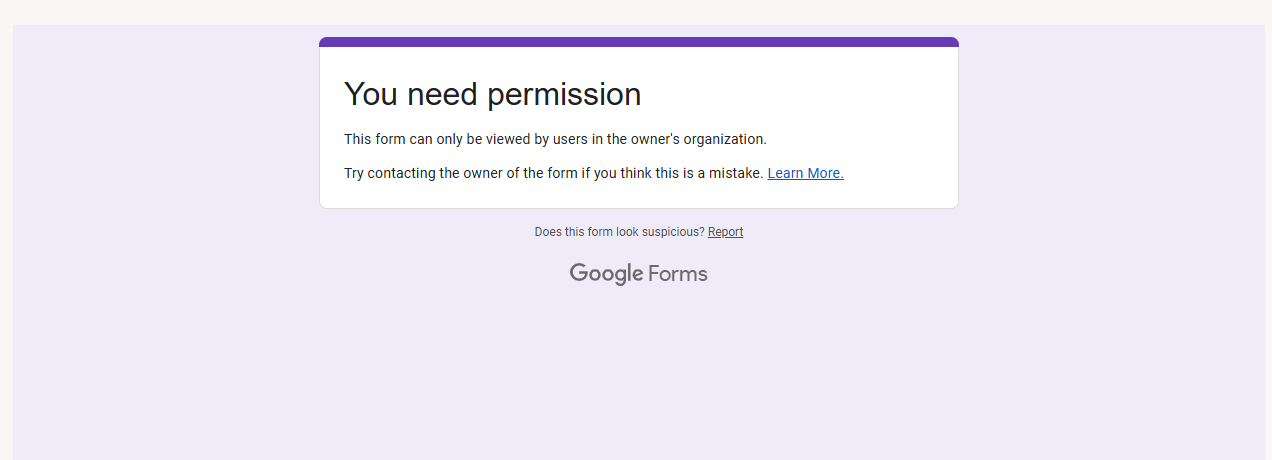Click the Google Forms logo

click(x=638, y=273)
